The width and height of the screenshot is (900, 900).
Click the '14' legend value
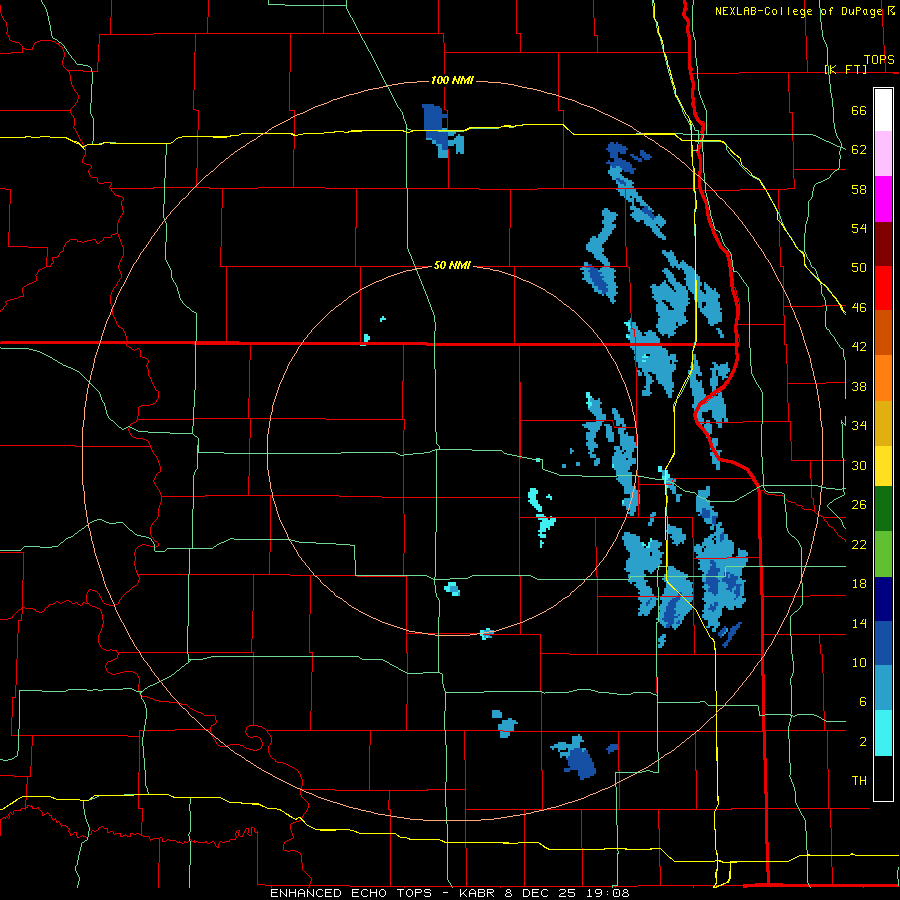coord(859,623)
